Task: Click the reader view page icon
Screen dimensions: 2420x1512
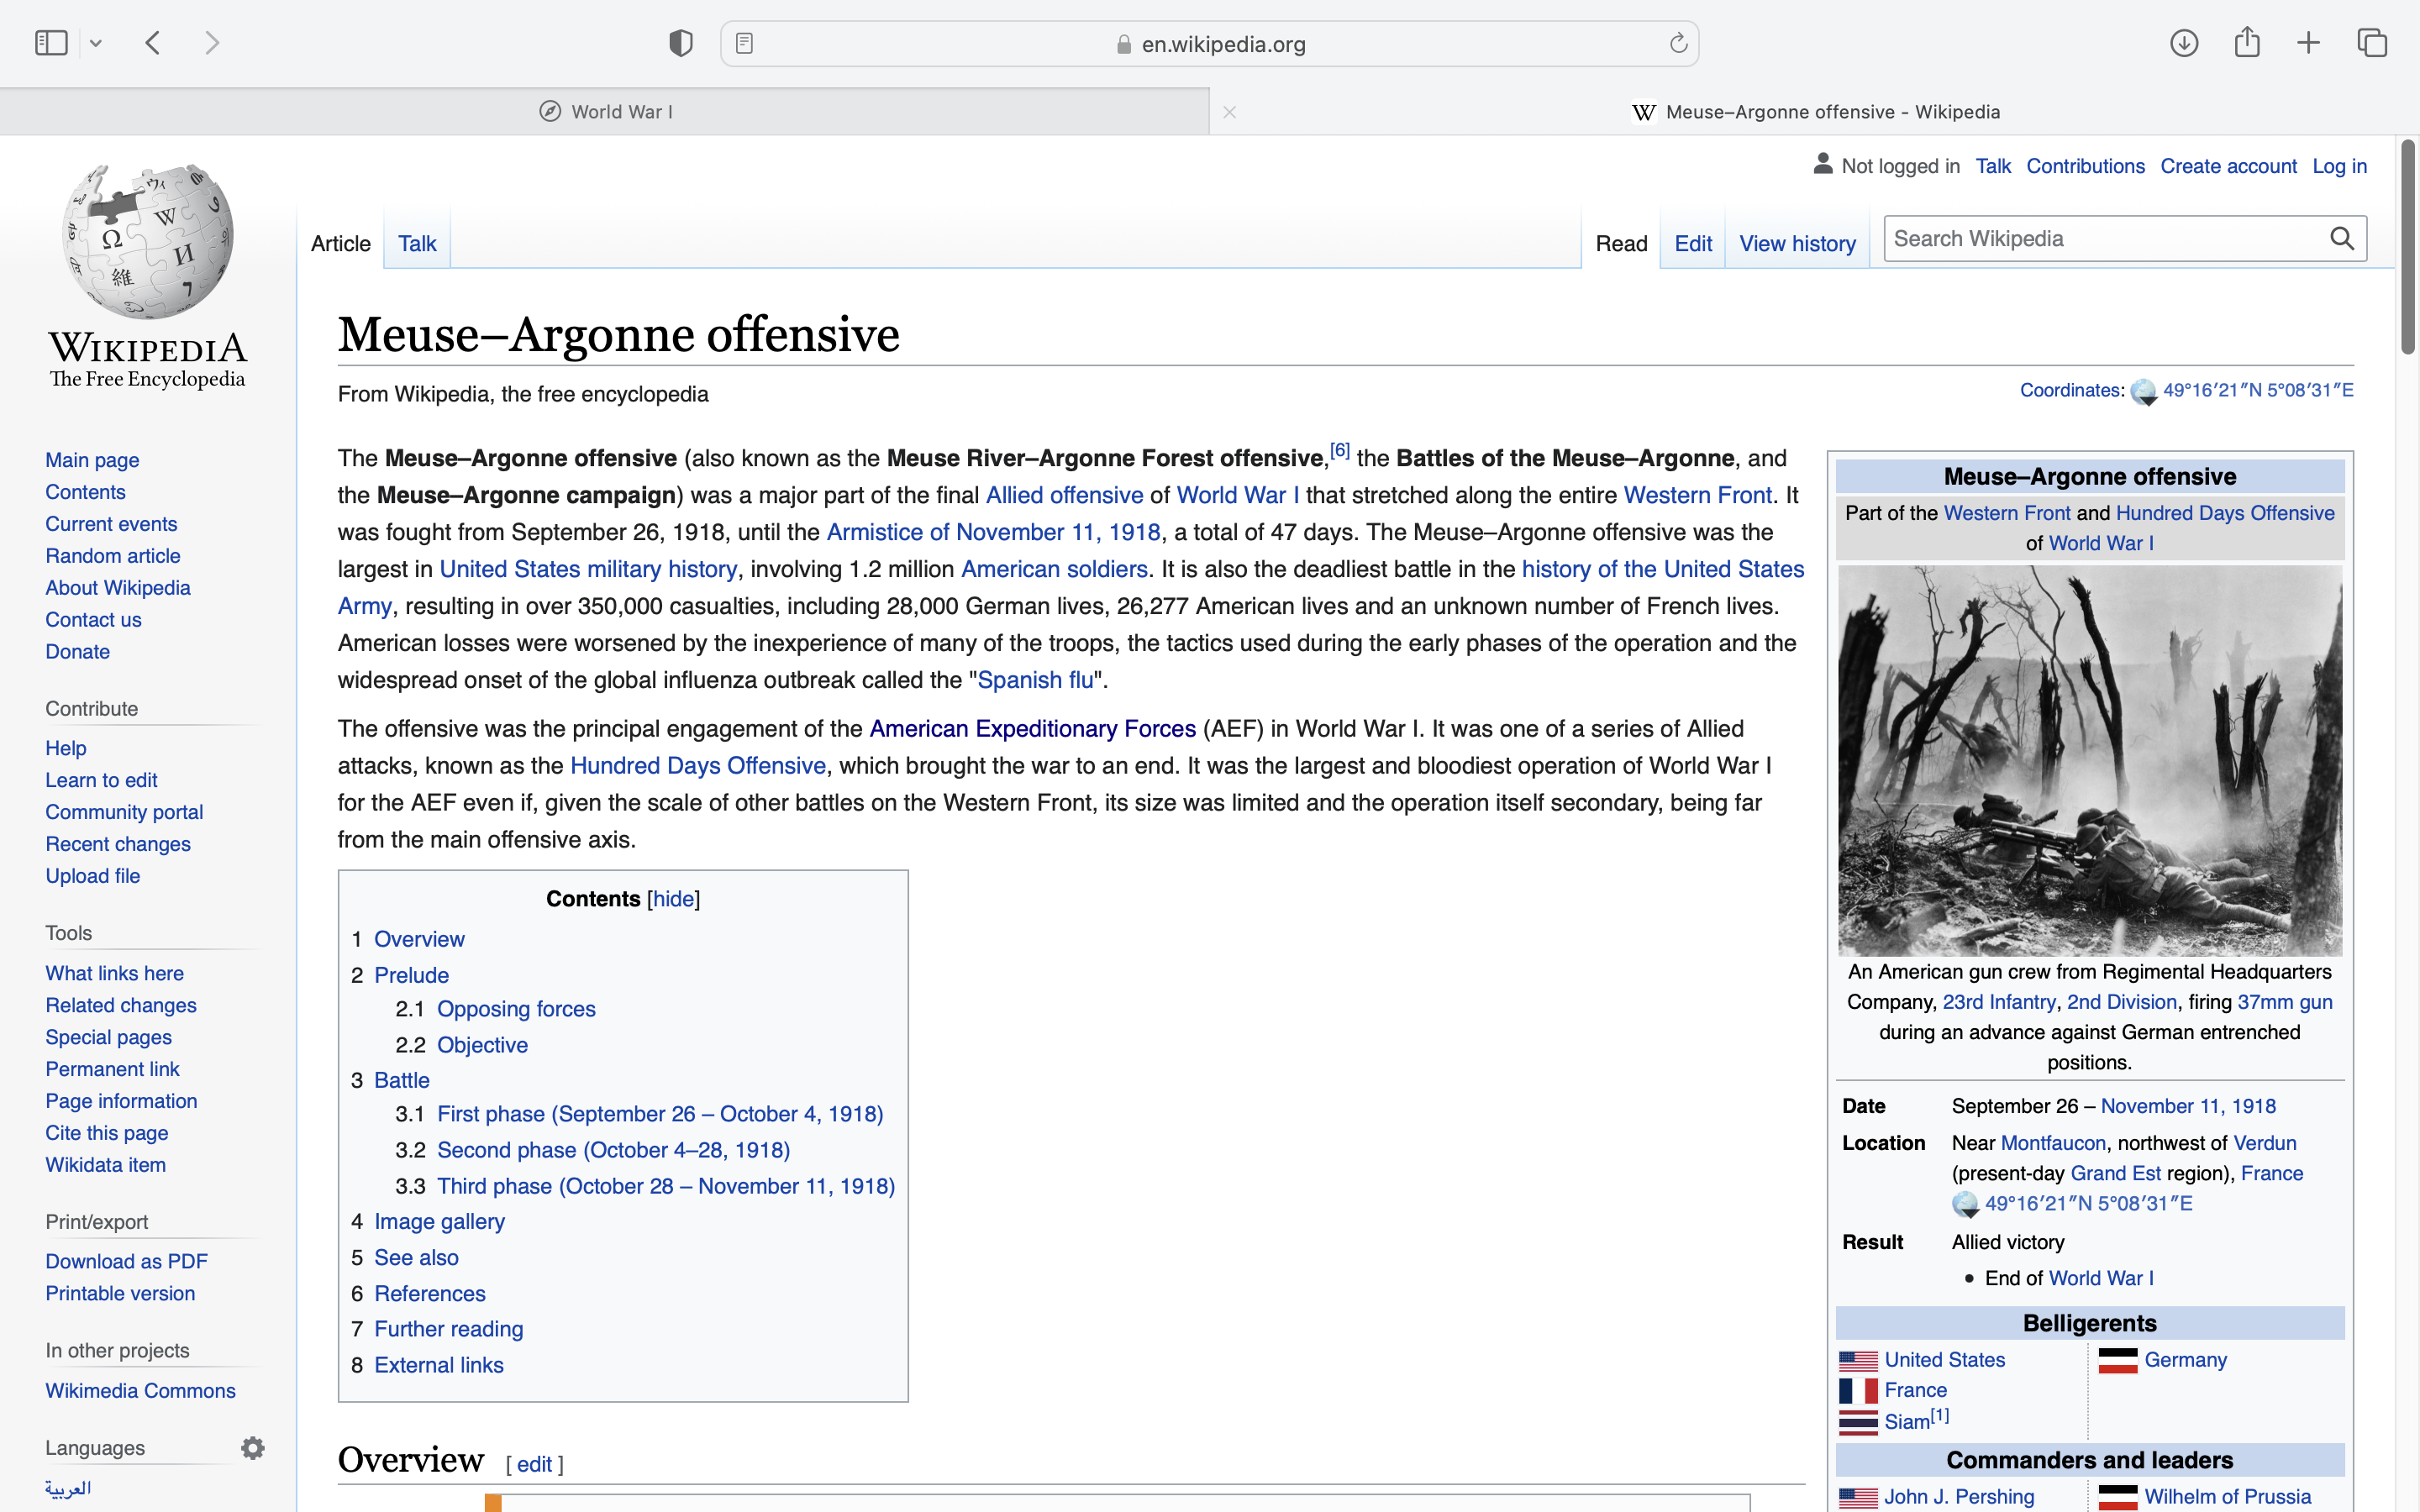Action: tap(744, 43)
